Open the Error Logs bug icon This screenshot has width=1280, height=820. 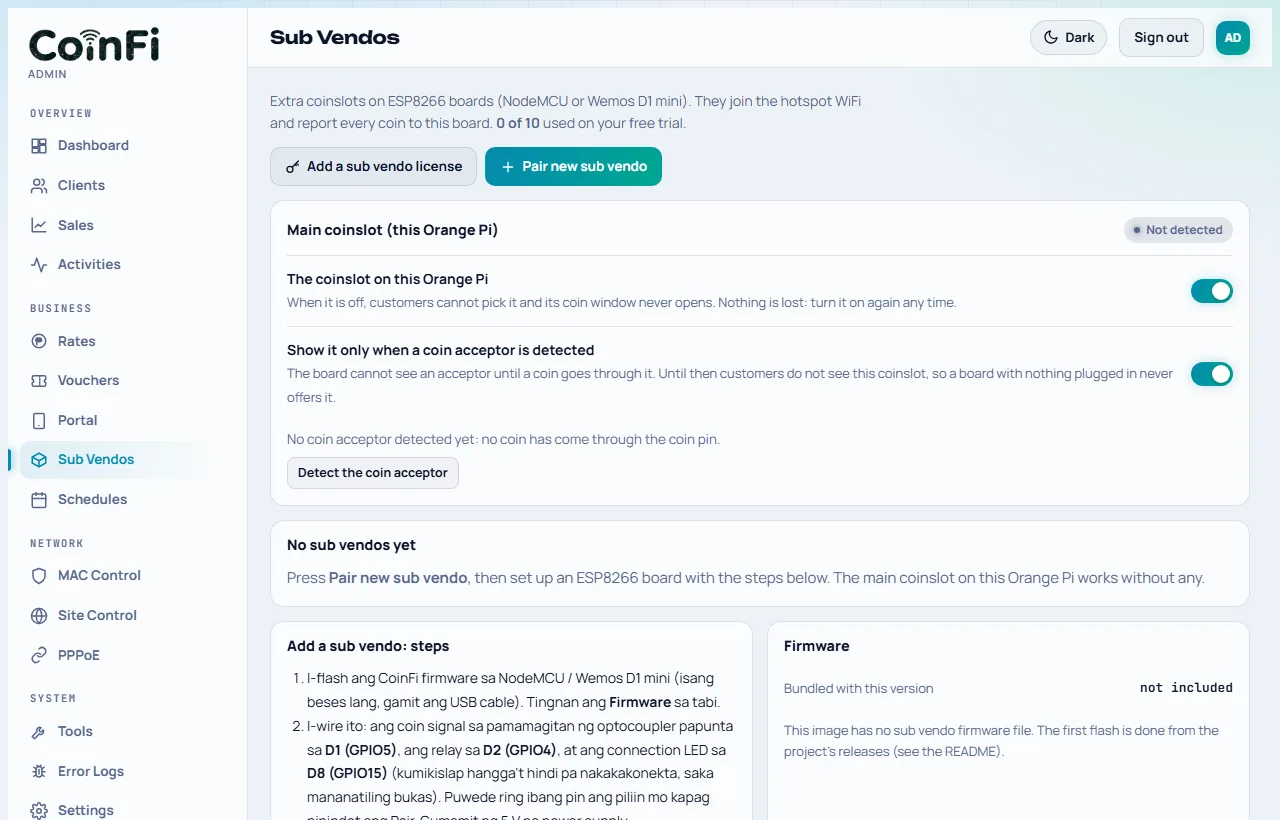point(39,772)
